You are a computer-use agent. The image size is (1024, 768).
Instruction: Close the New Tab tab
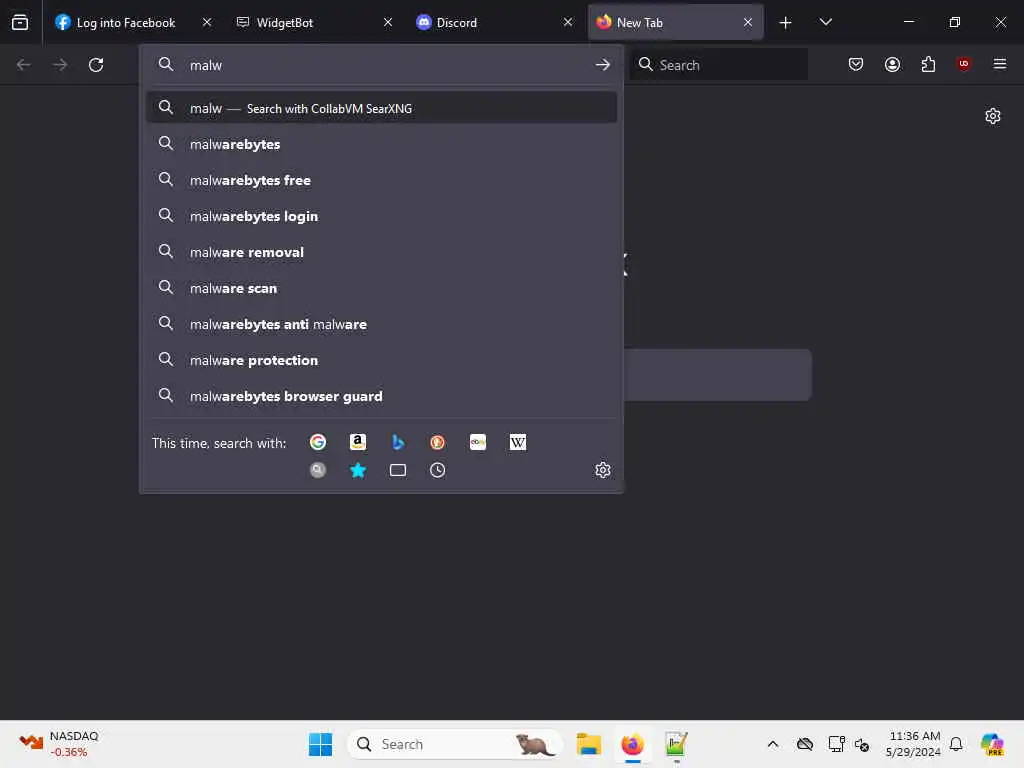[x=748, y=22]
